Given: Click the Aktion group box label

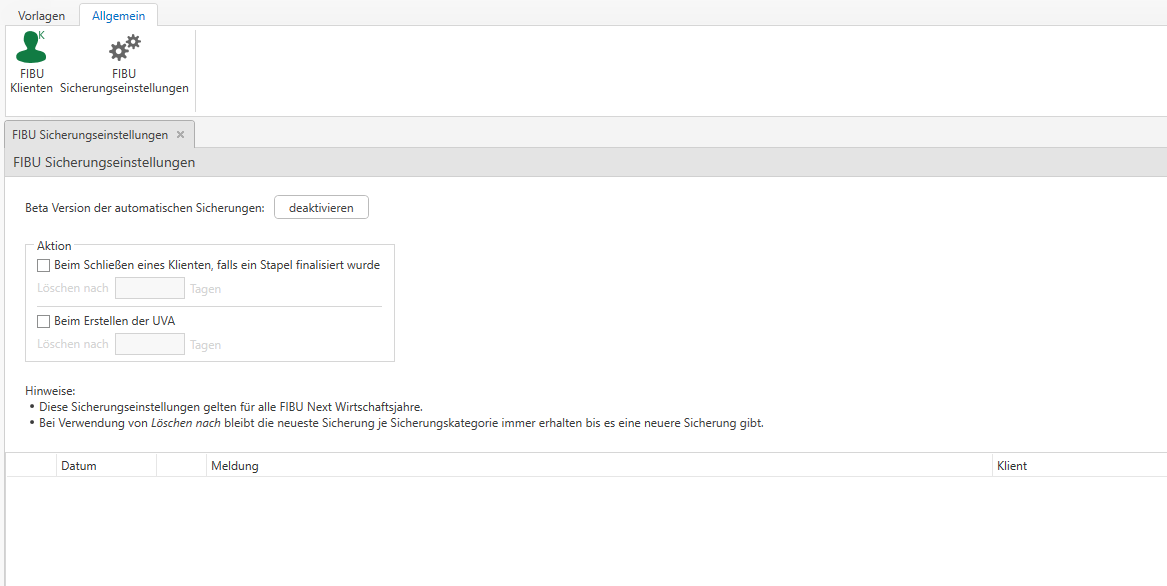Looking at the screenshot, I should (x=54, y=246).
